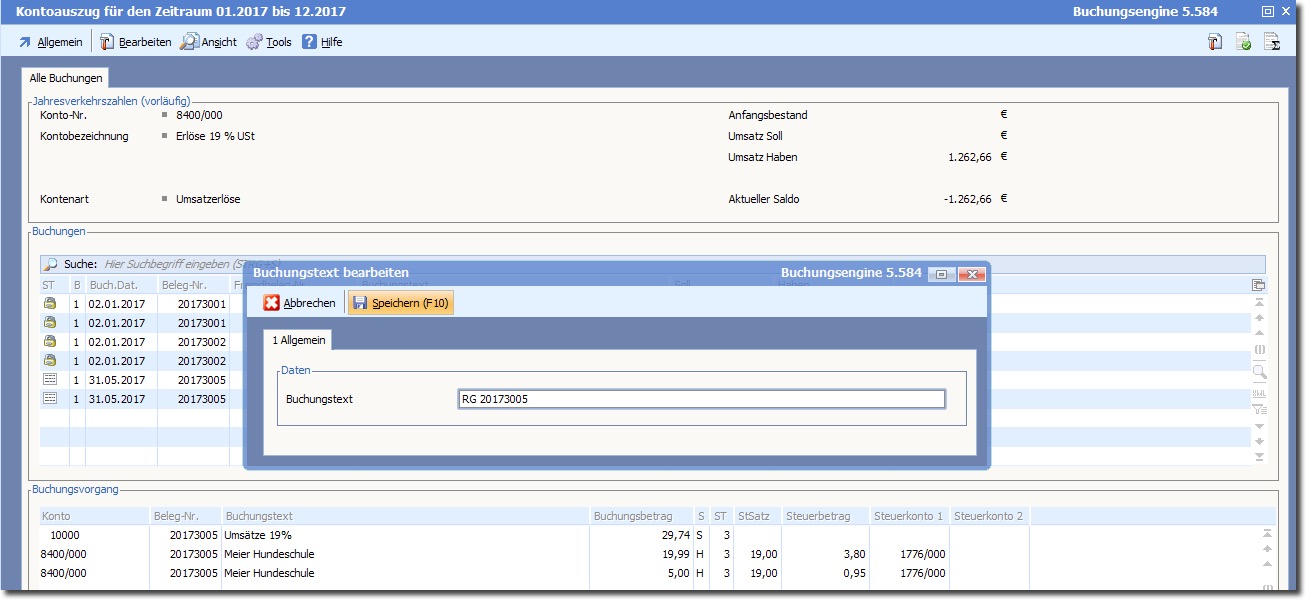Click the document with green checkmark icon
This screenshot has width=1306, height=600.
(x=1243, y=42)
